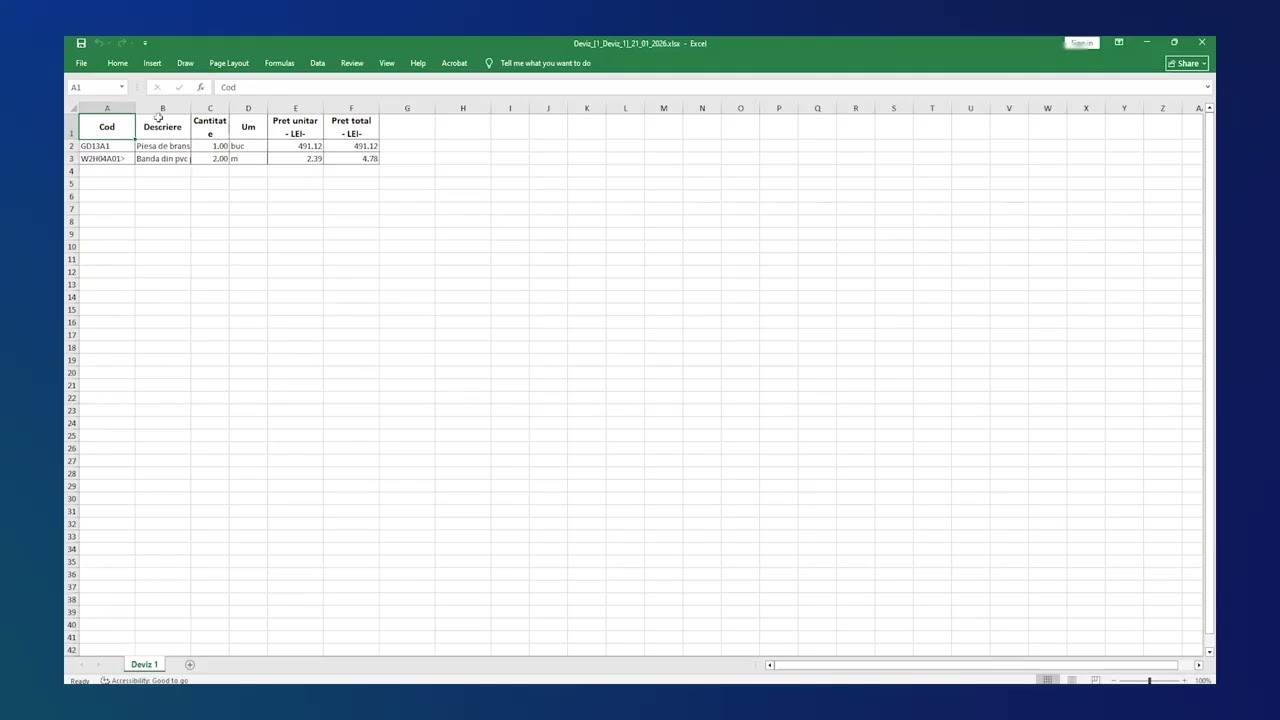Click the Cancel (X) formula bar icon
Screen dimensions: 1280x720
tap(157, 87)
